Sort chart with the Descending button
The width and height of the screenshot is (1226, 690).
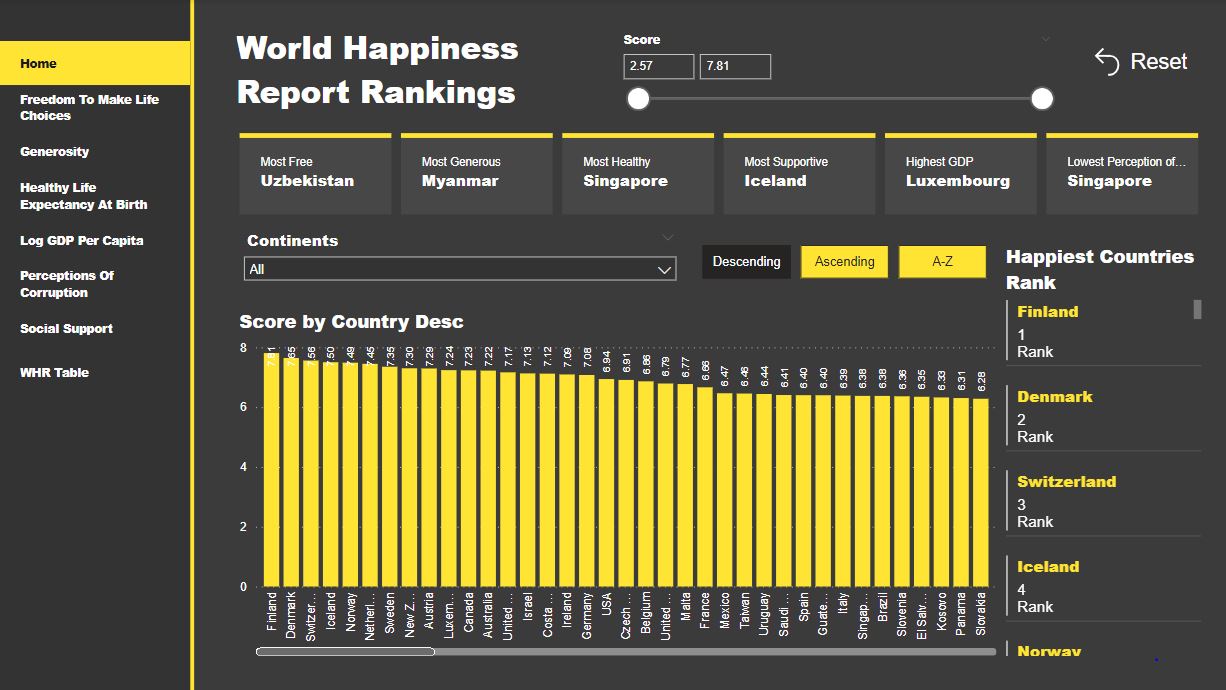[746, 262]
